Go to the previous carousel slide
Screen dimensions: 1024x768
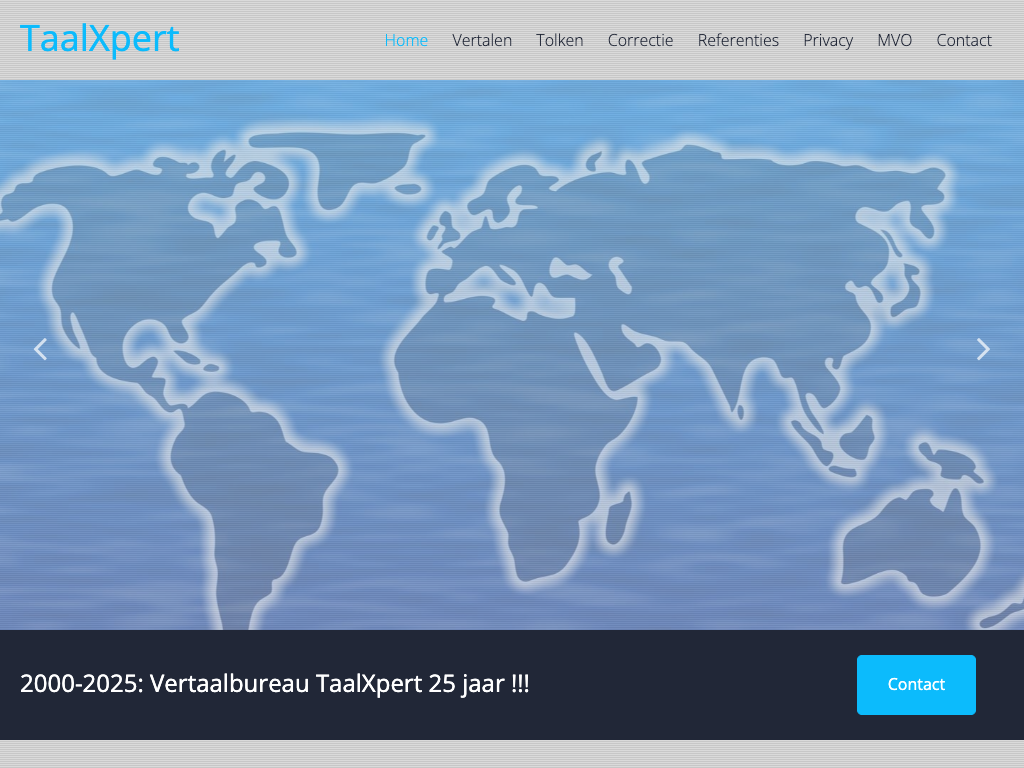(x=41, y=349)
